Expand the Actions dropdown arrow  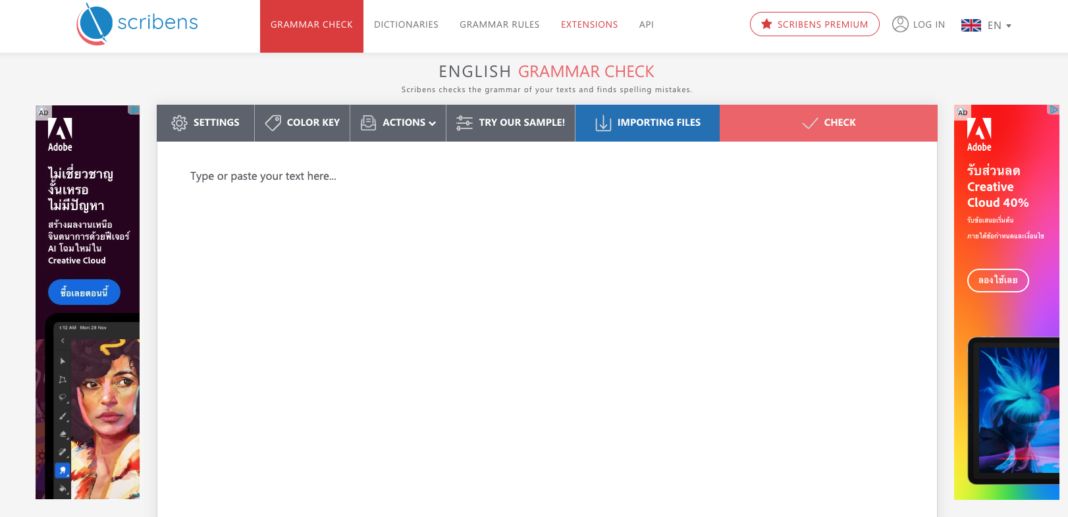coord(433,123)
